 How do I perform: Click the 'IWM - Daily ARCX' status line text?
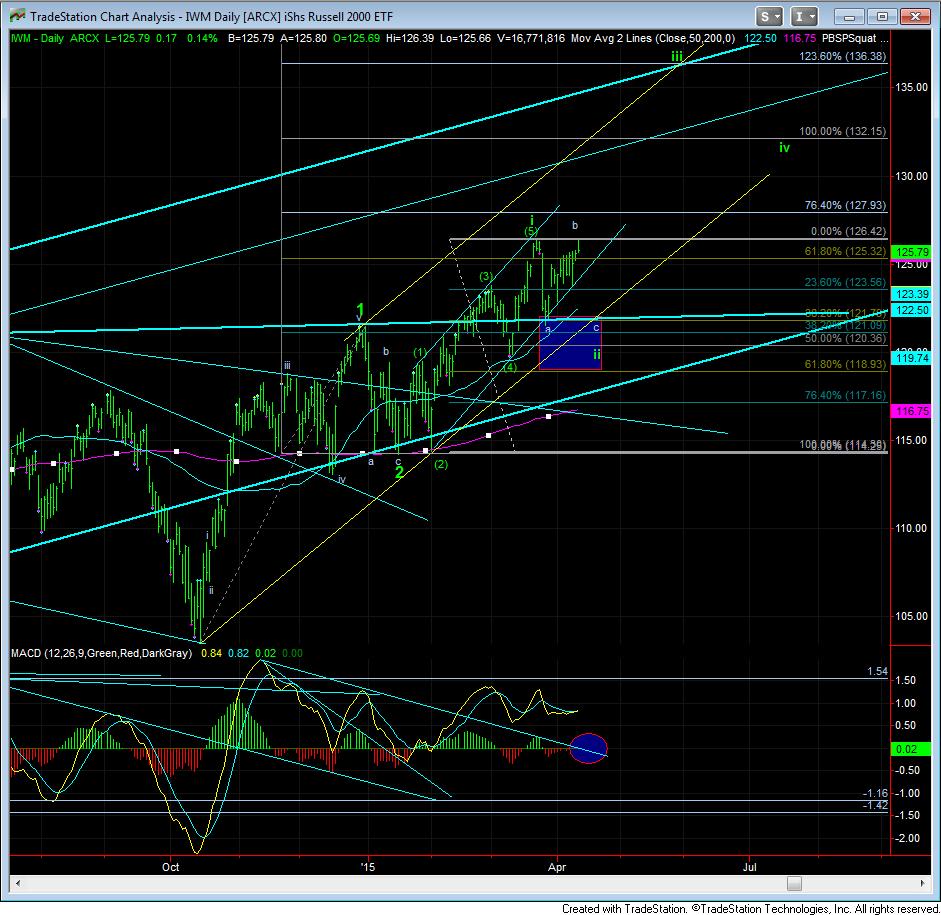[55, 38]
